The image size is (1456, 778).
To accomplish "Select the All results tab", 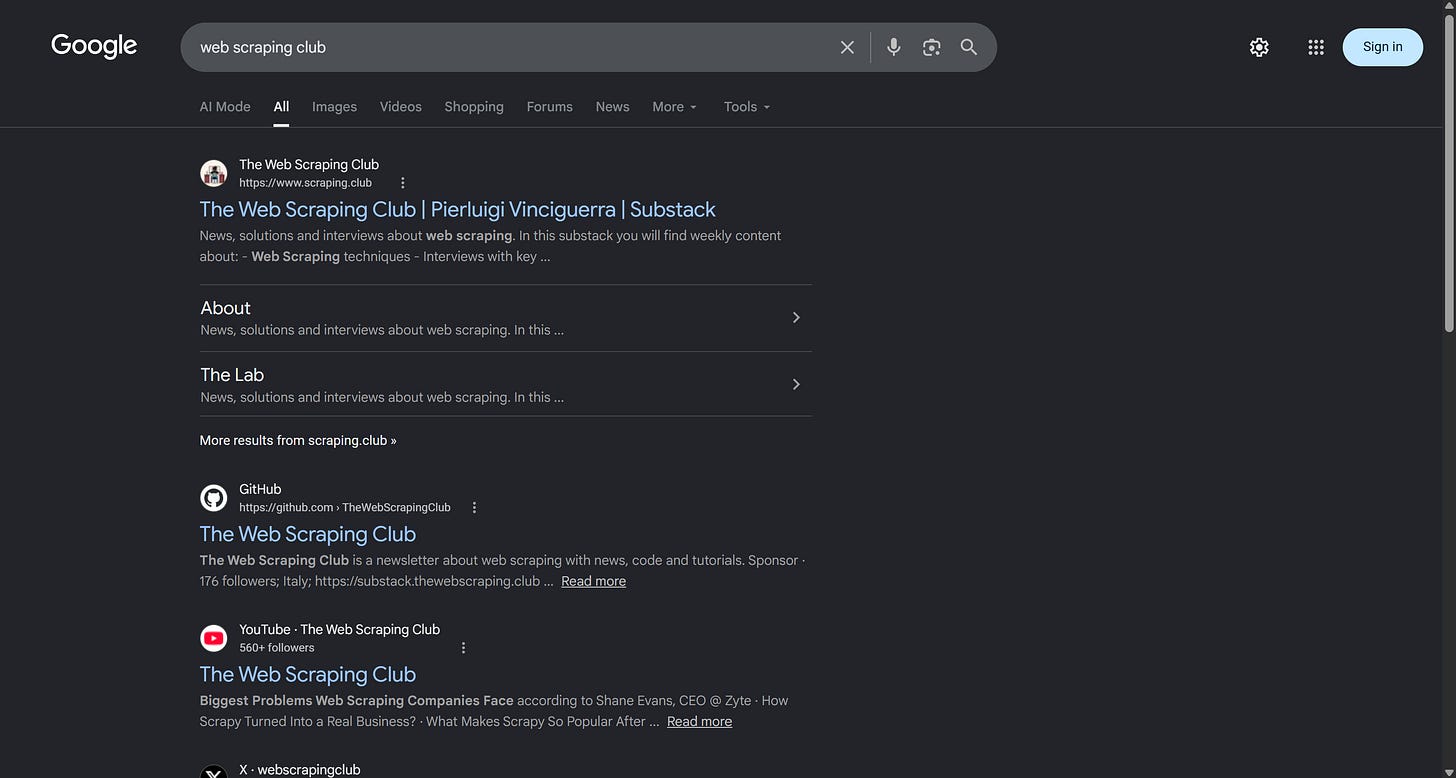I will pos(281,107).
